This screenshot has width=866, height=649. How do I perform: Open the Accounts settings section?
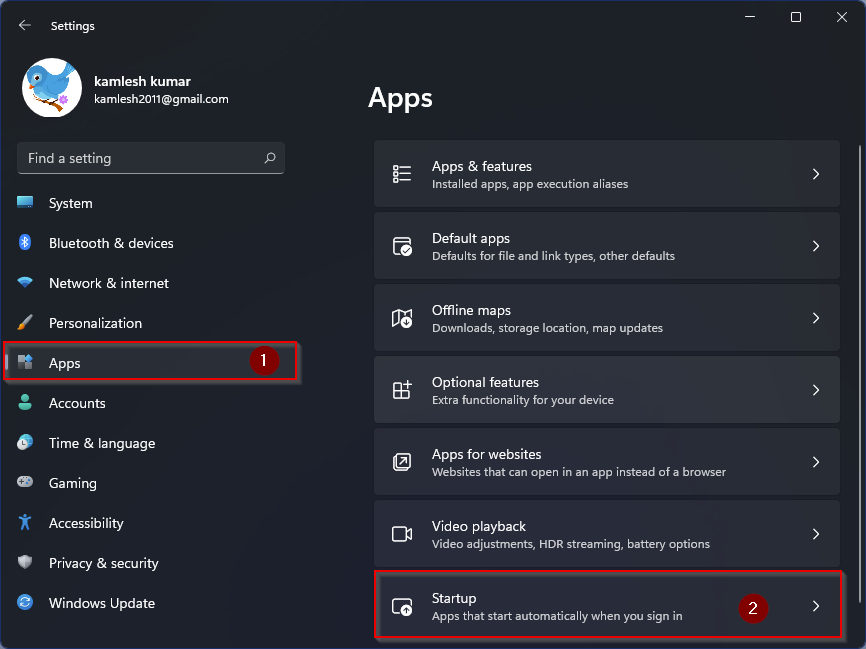coord(77,403)
